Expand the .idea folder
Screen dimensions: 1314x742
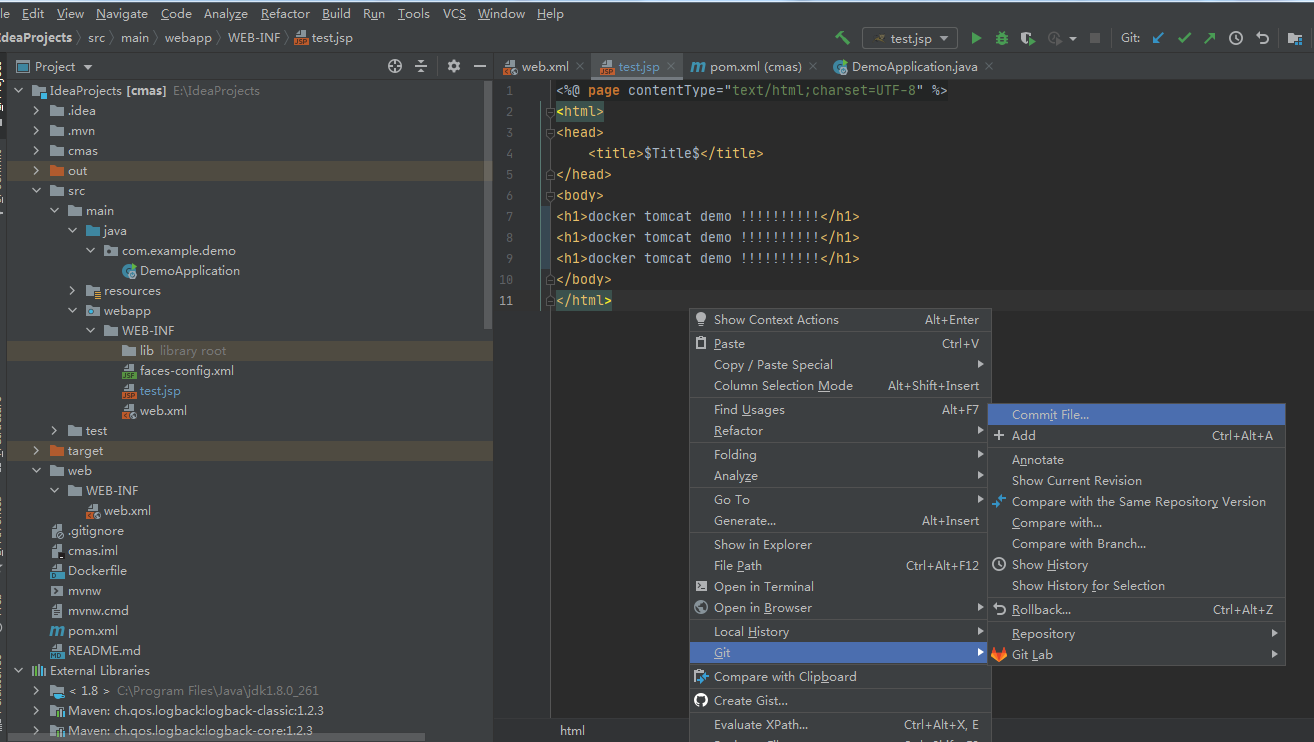point(36,110)
